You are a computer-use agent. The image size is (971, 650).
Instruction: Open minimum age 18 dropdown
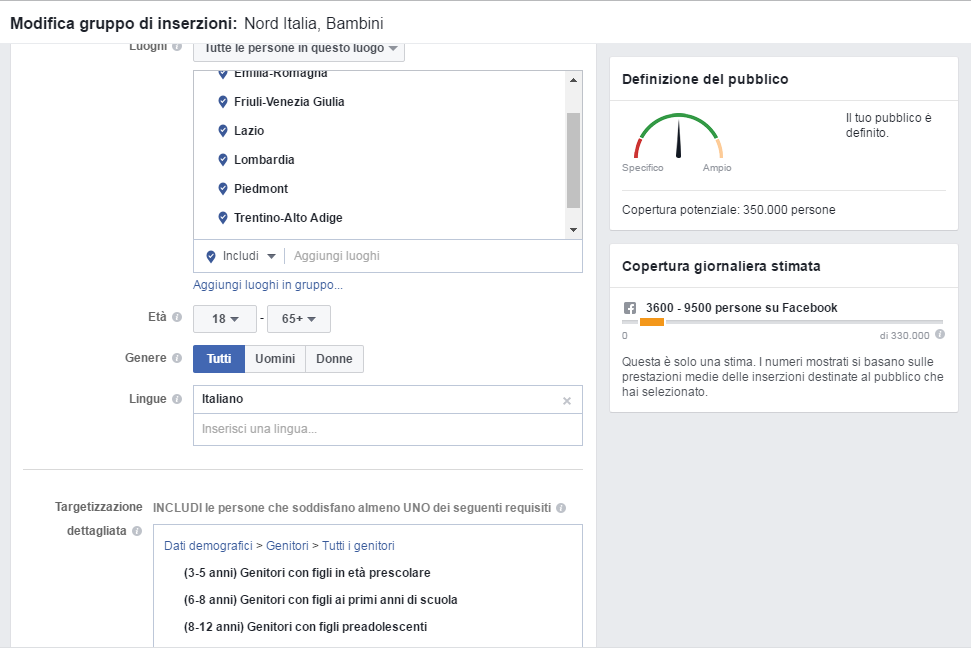pos(225,319)
